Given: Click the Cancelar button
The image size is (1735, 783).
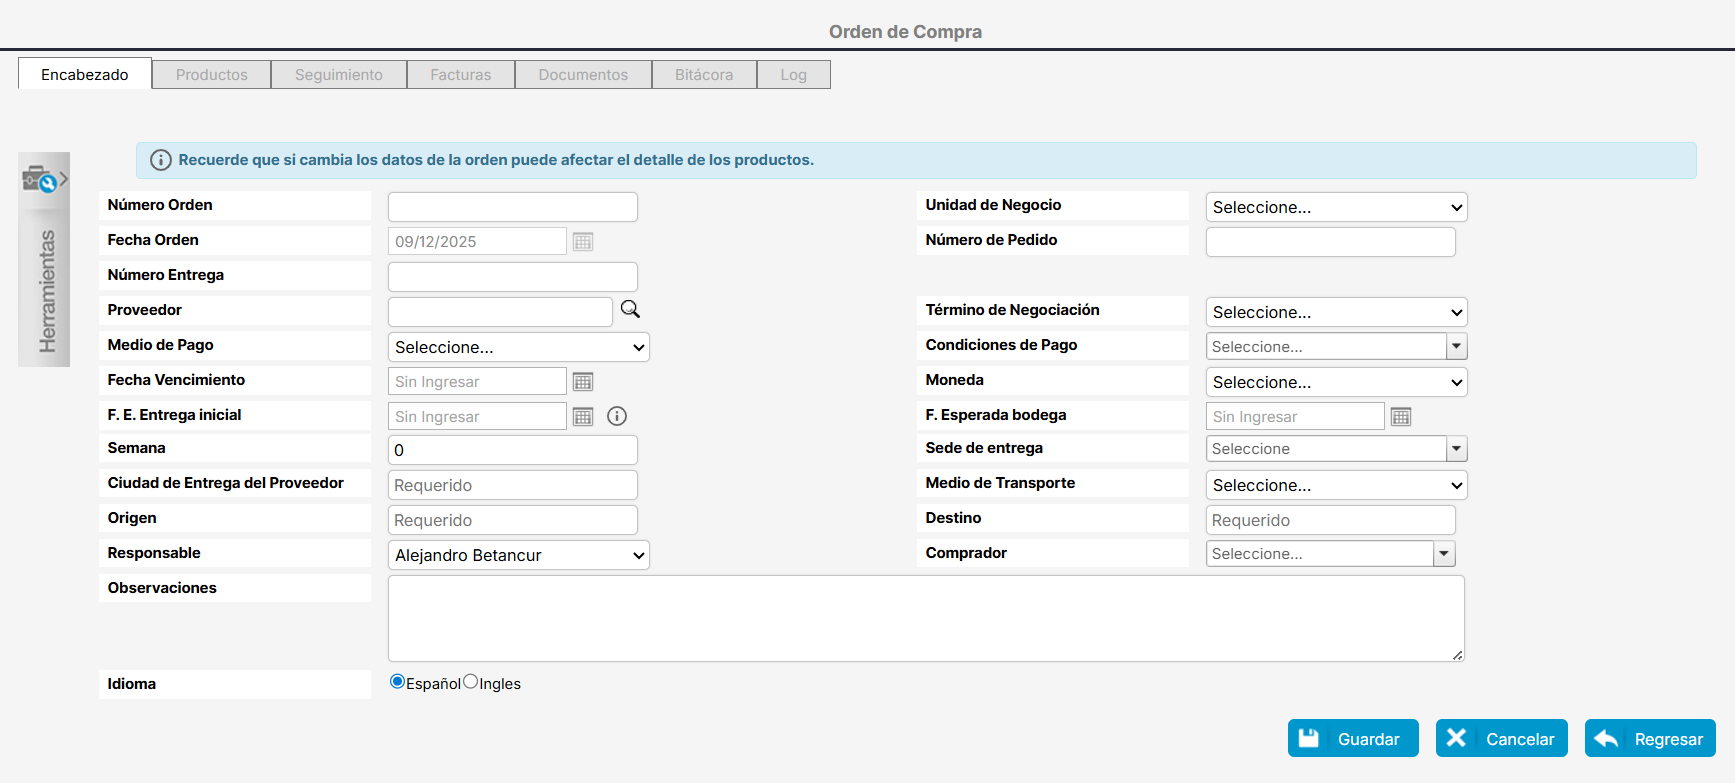Looking at the screenshot, I should click(x=1501, y=739).
